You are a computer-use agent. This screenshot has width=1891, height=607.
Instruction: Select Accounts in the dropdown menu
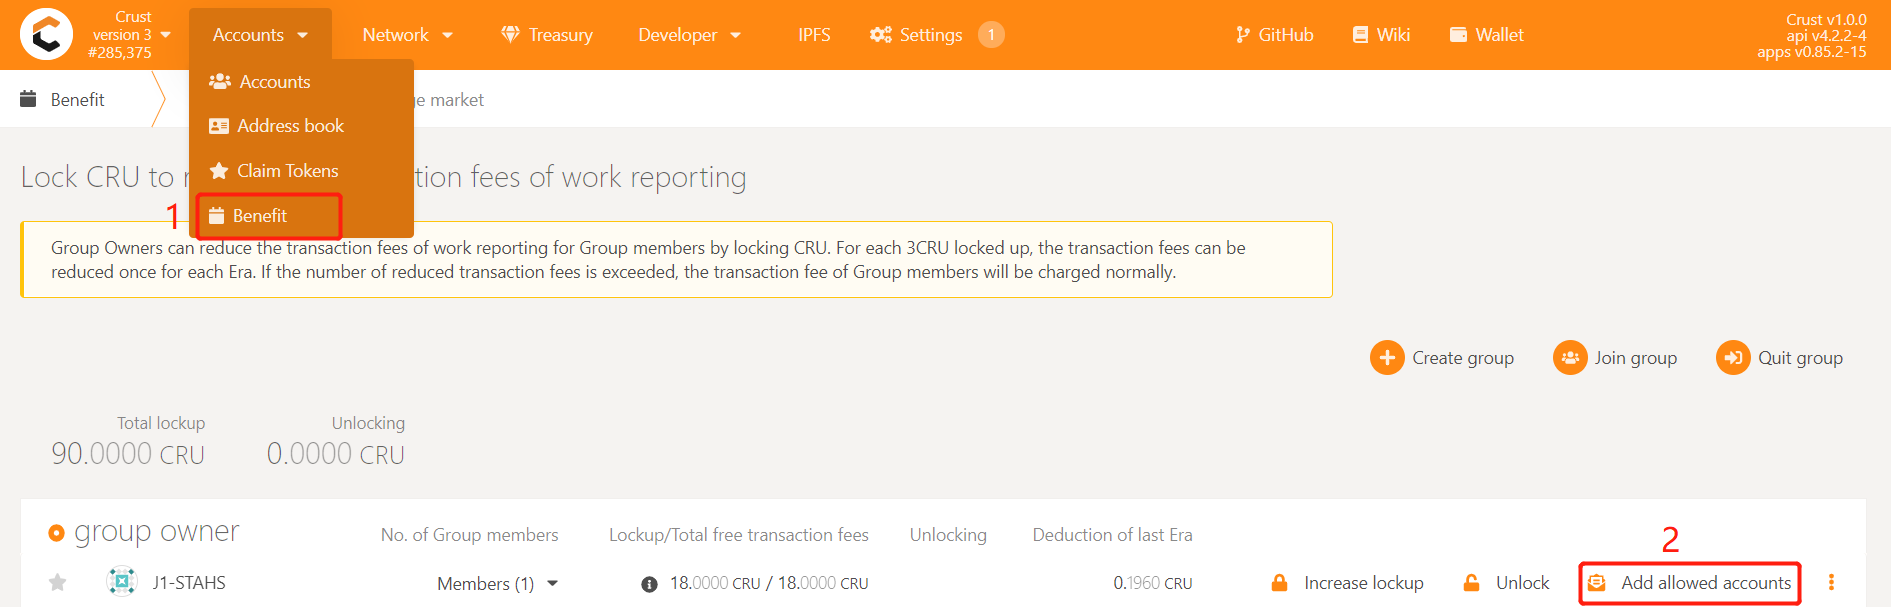coord(301,82)
